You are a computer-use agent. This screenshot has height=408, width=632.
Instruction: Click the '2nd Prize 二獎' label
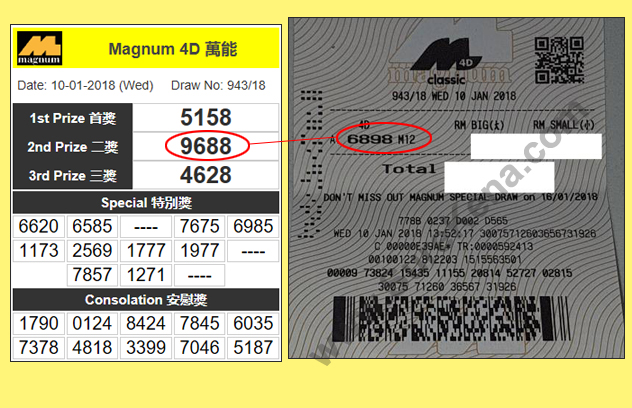coord(73,147)
